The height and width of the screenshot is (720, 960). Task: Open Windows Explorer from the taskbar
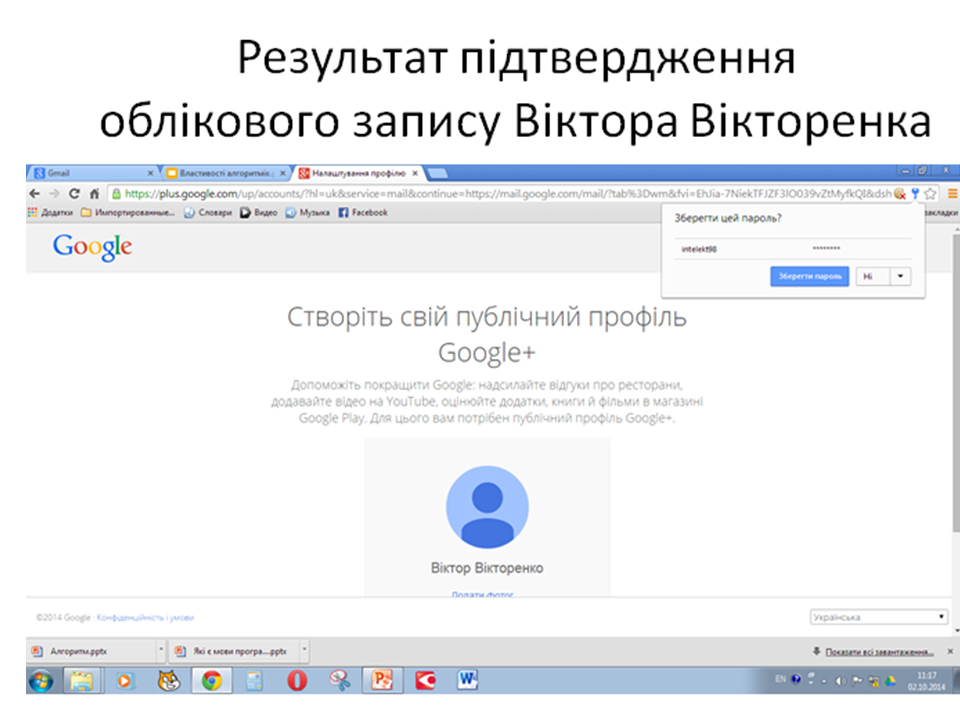81,681
